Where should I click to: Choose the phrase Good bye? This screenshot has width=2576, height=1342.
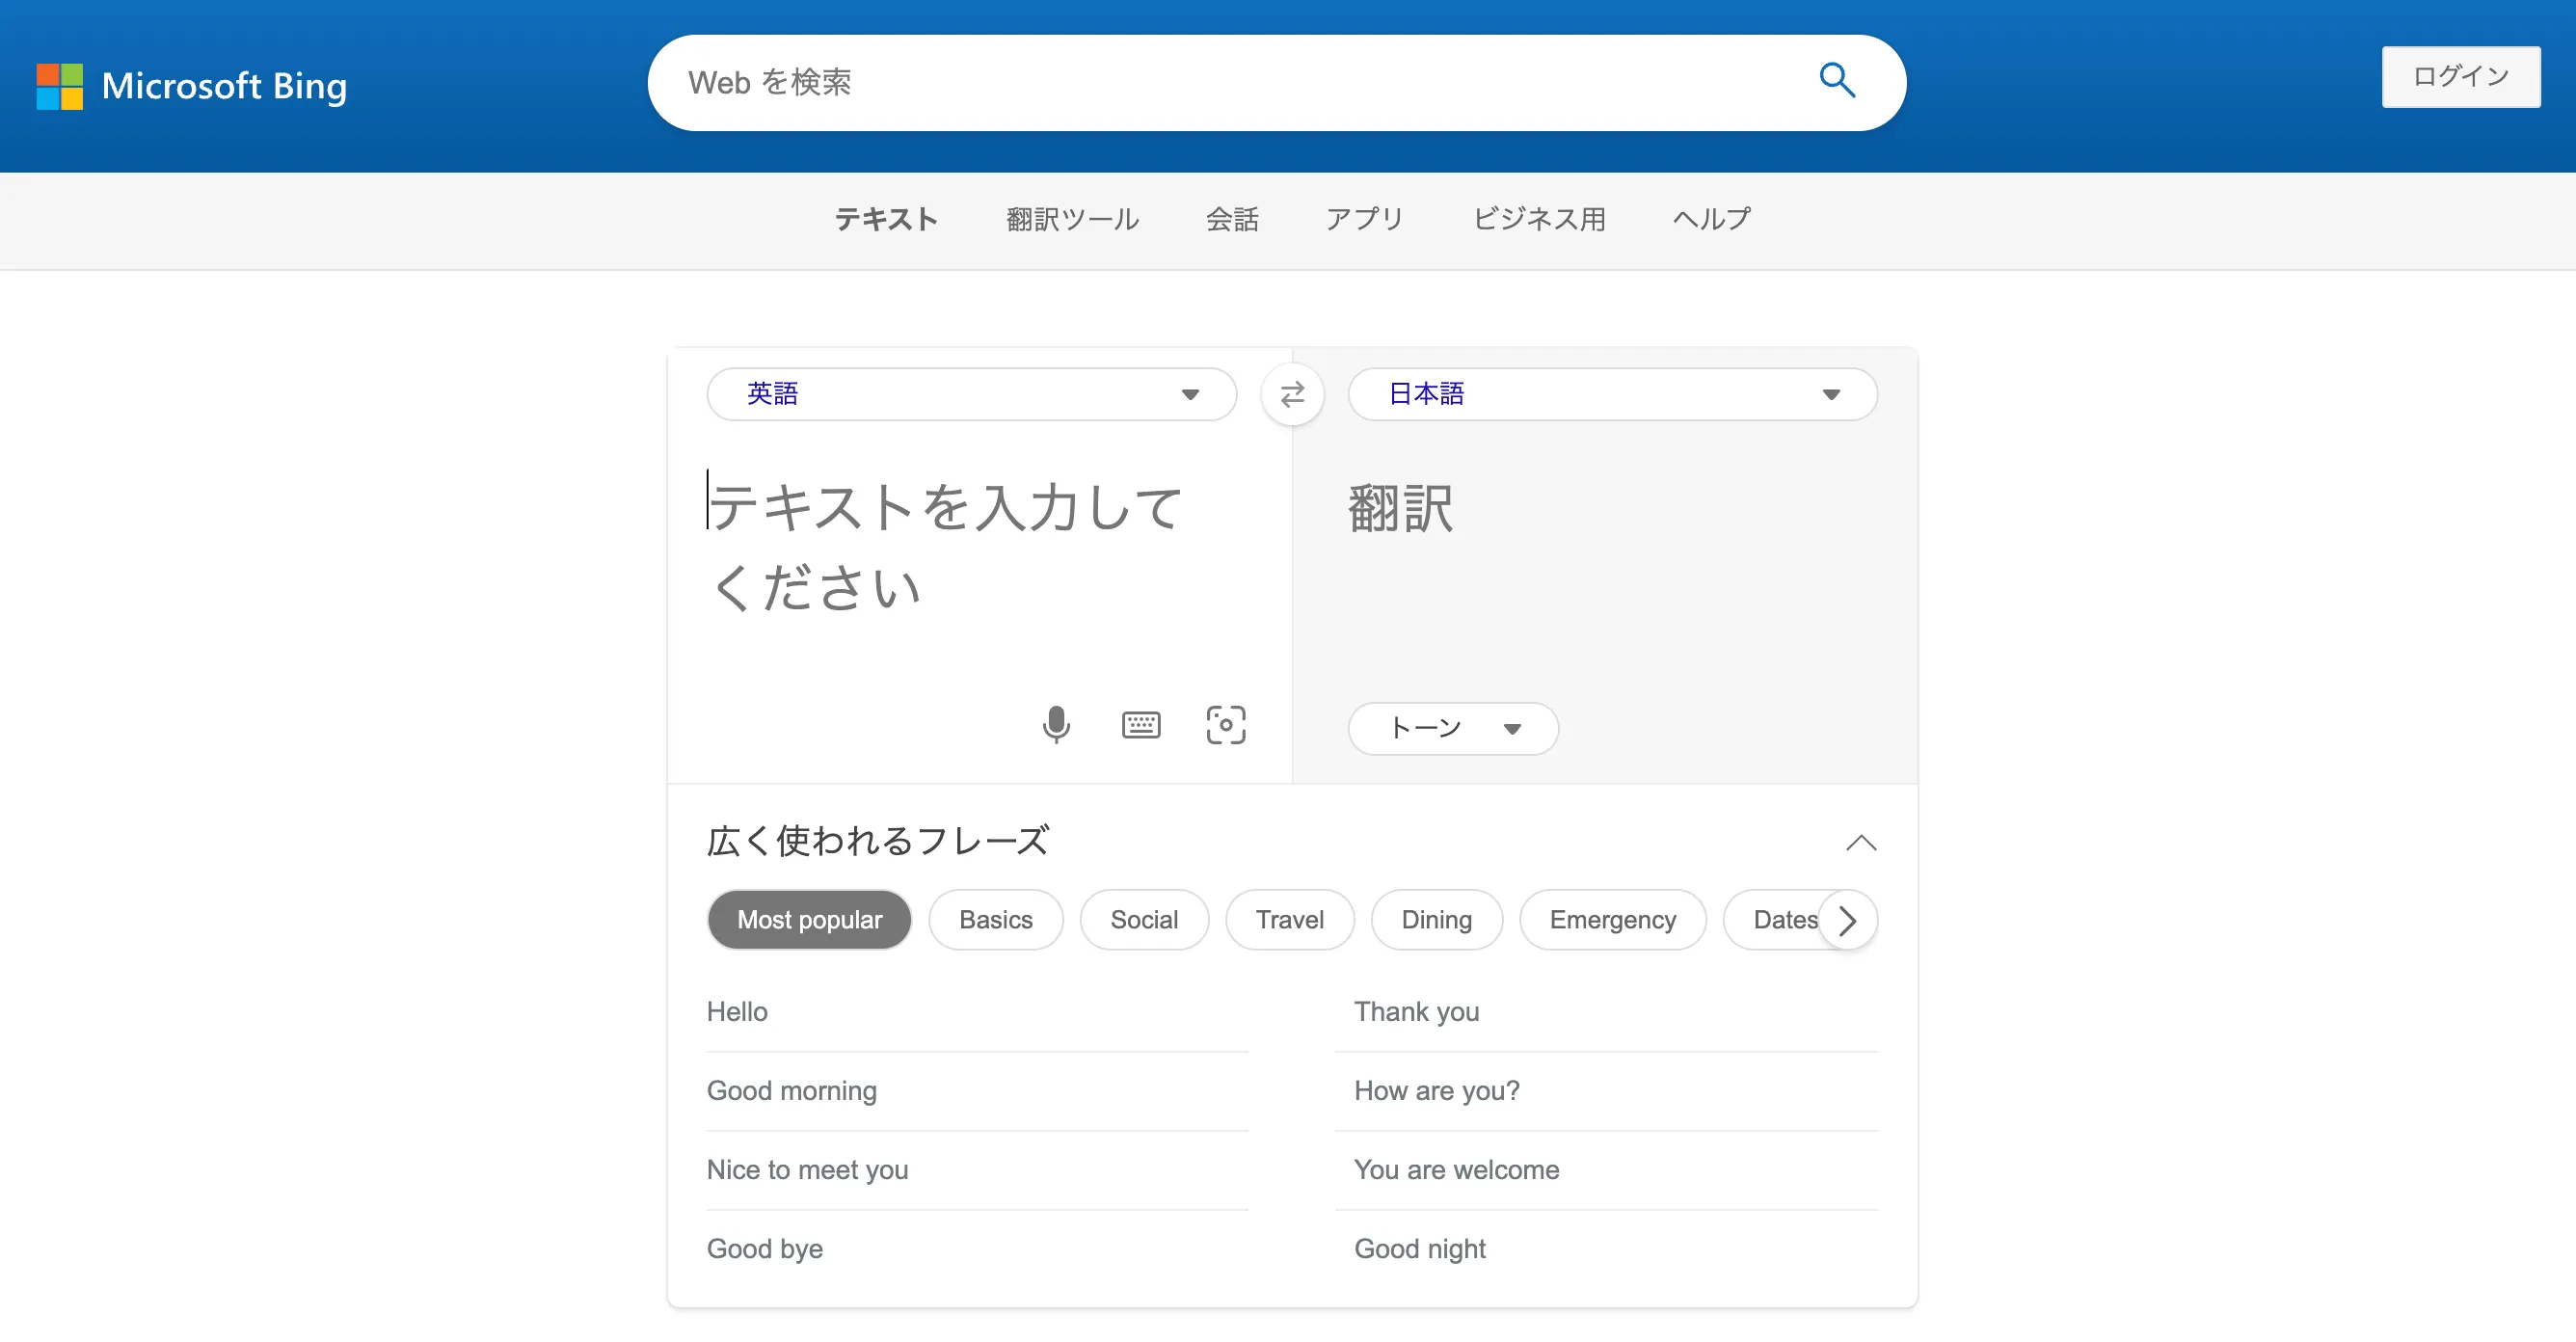tap(977, 1249)
